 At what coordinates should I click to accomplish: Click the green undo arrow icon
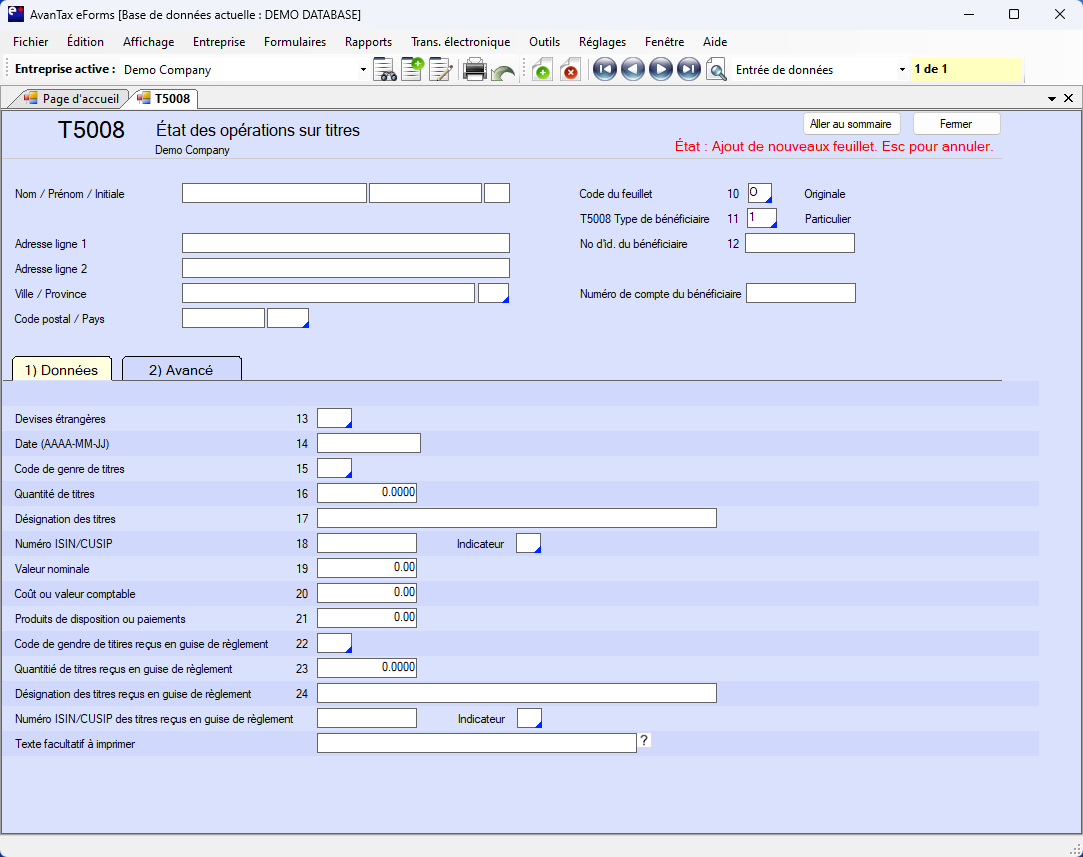[503, 72]
